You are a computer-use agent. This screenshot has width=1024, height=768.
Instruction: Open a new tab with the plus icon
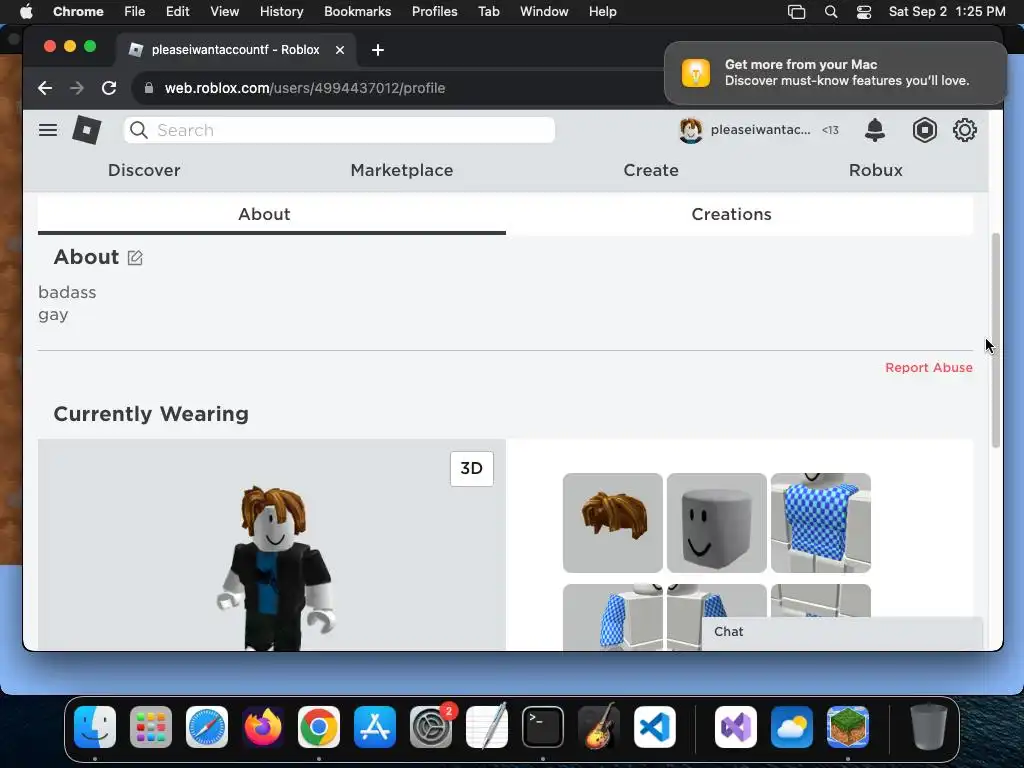pyautogui.click(x=377, y=50)
